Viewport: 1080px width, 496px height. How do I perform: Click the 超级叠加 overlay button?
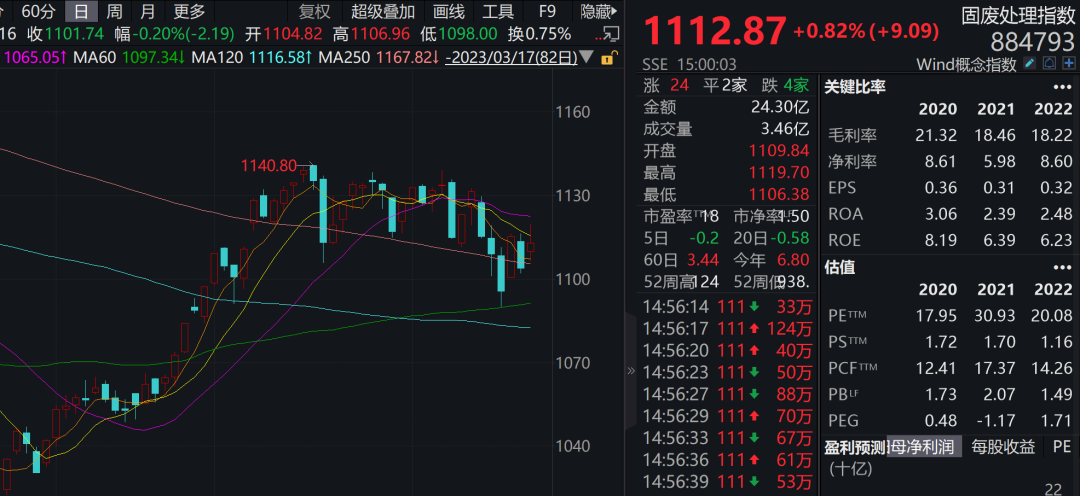point(381,12)
